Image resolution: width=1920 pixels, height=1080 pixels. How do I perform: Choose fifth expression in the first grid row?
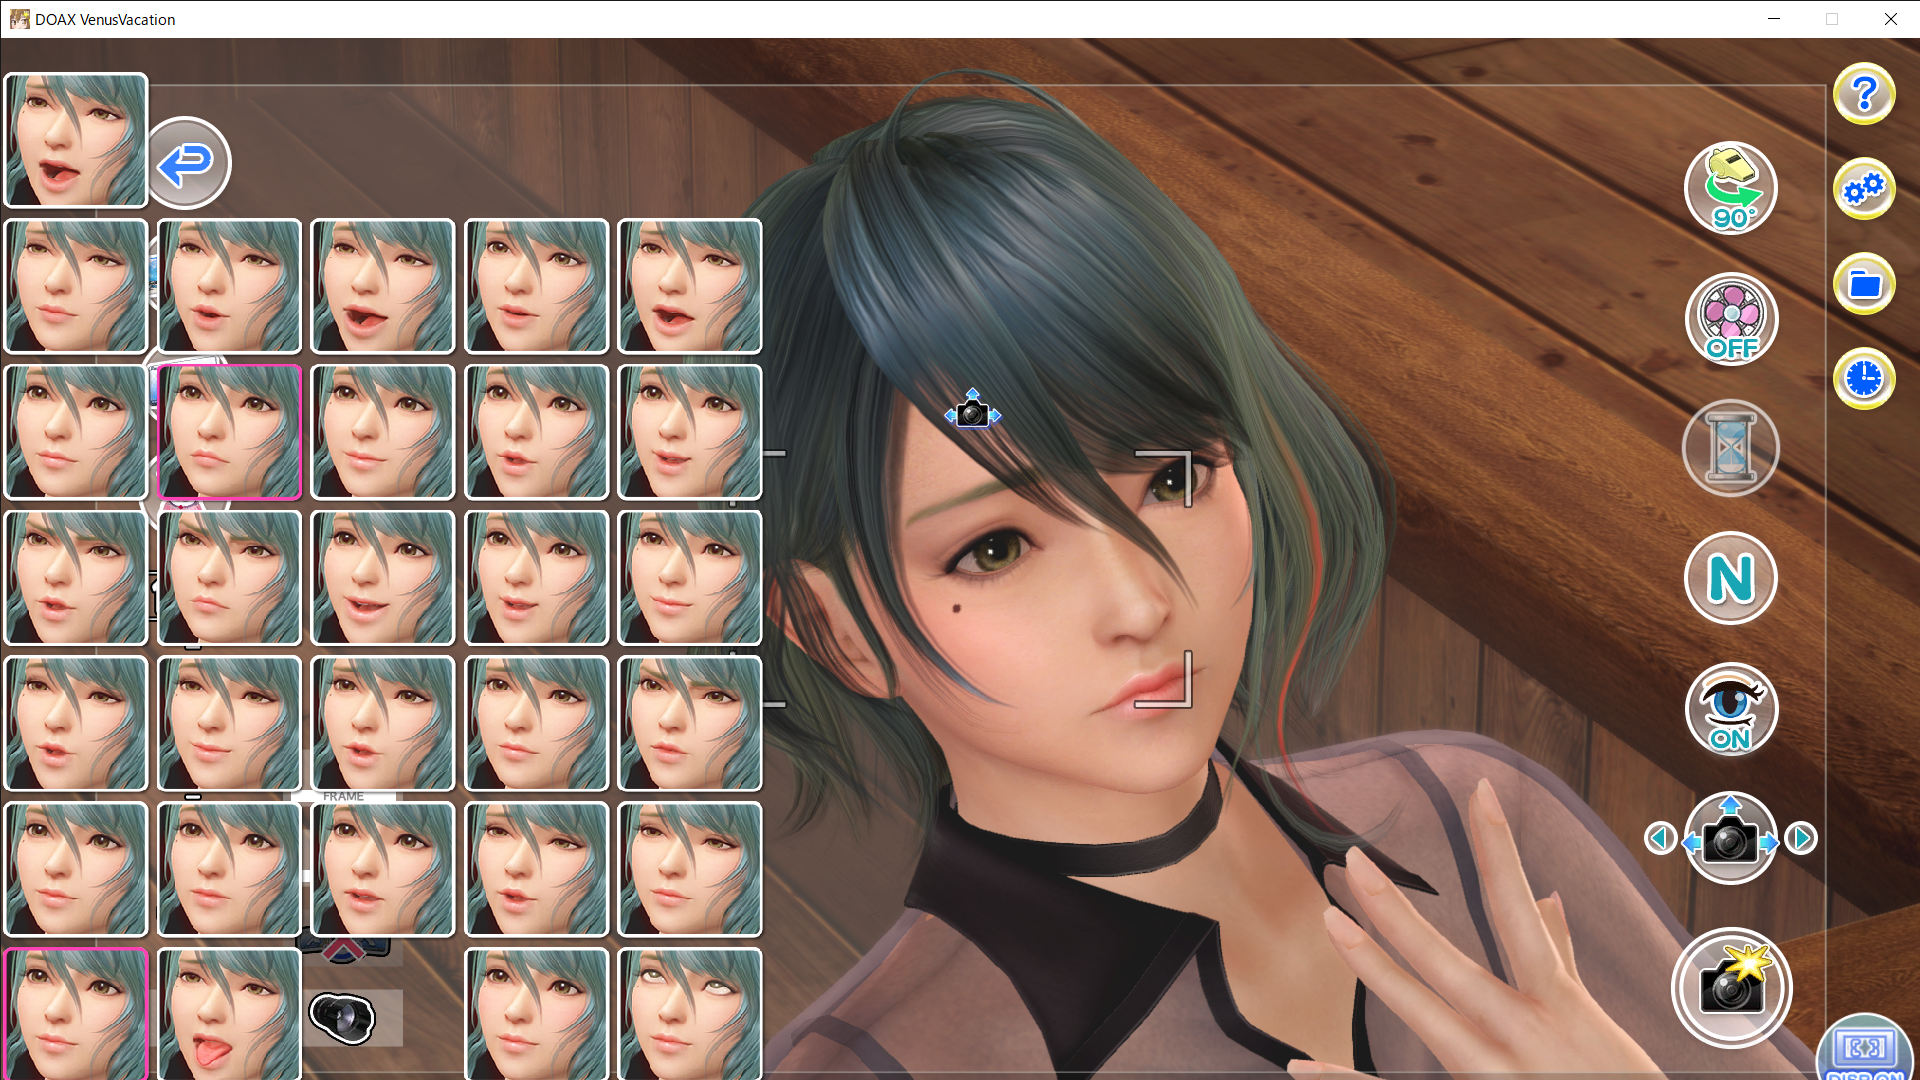(x=690, y=286)
